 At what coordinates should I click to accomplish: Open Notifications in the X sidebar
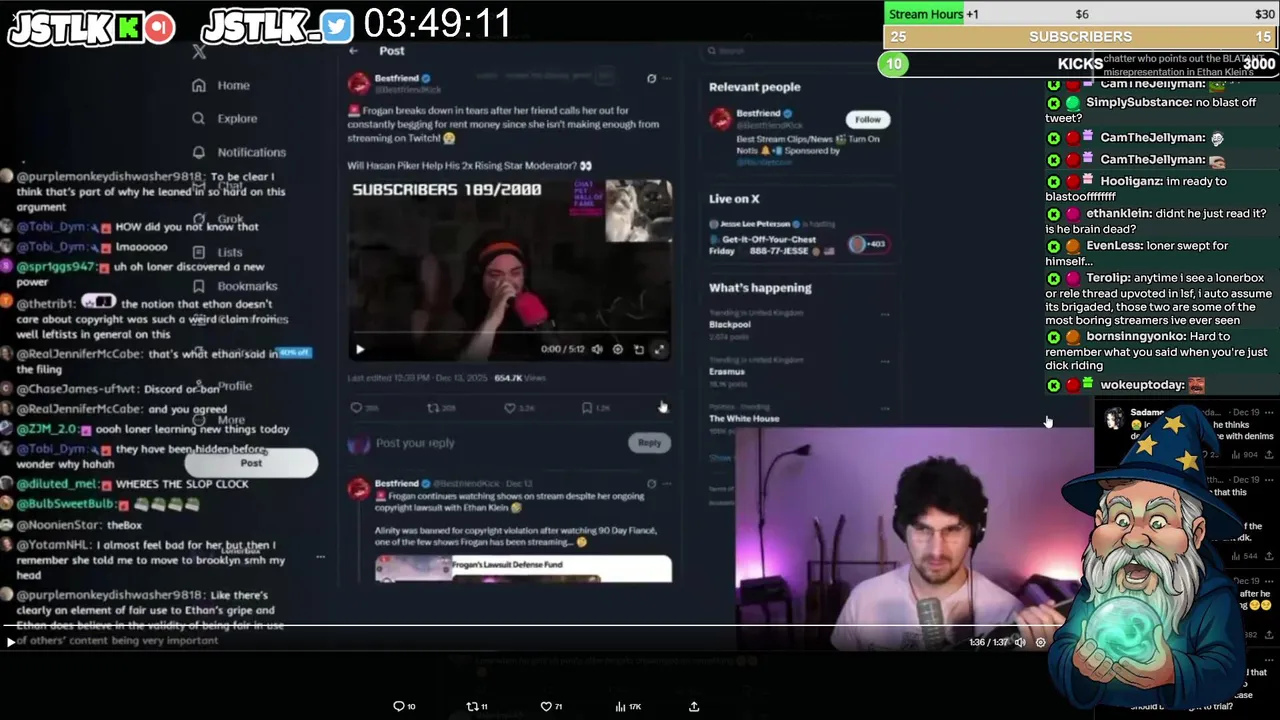[239, 152]
